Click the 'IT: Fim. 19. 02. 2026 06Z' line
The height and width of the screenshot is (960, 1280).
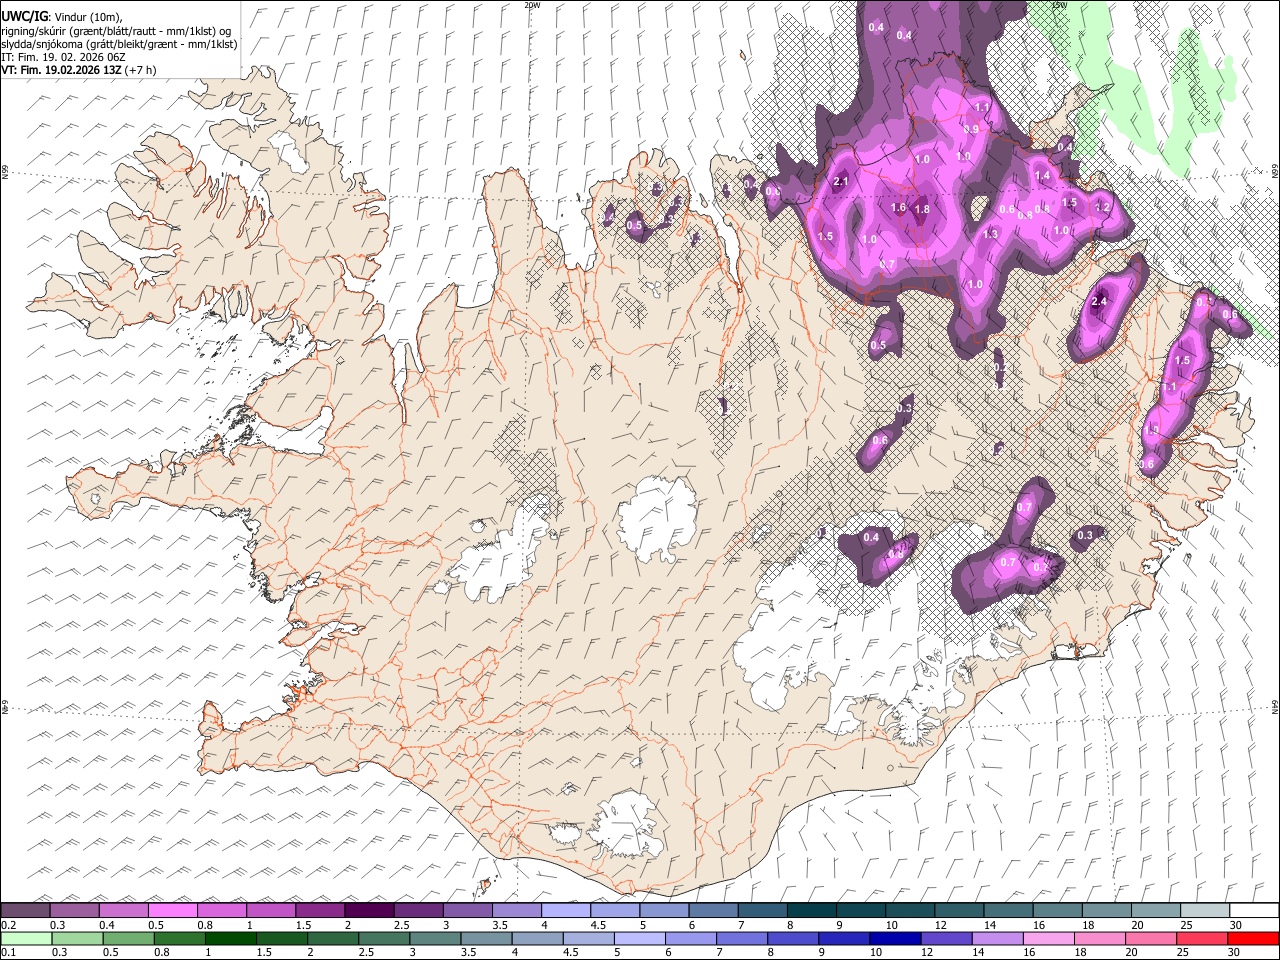click(63, 57)
